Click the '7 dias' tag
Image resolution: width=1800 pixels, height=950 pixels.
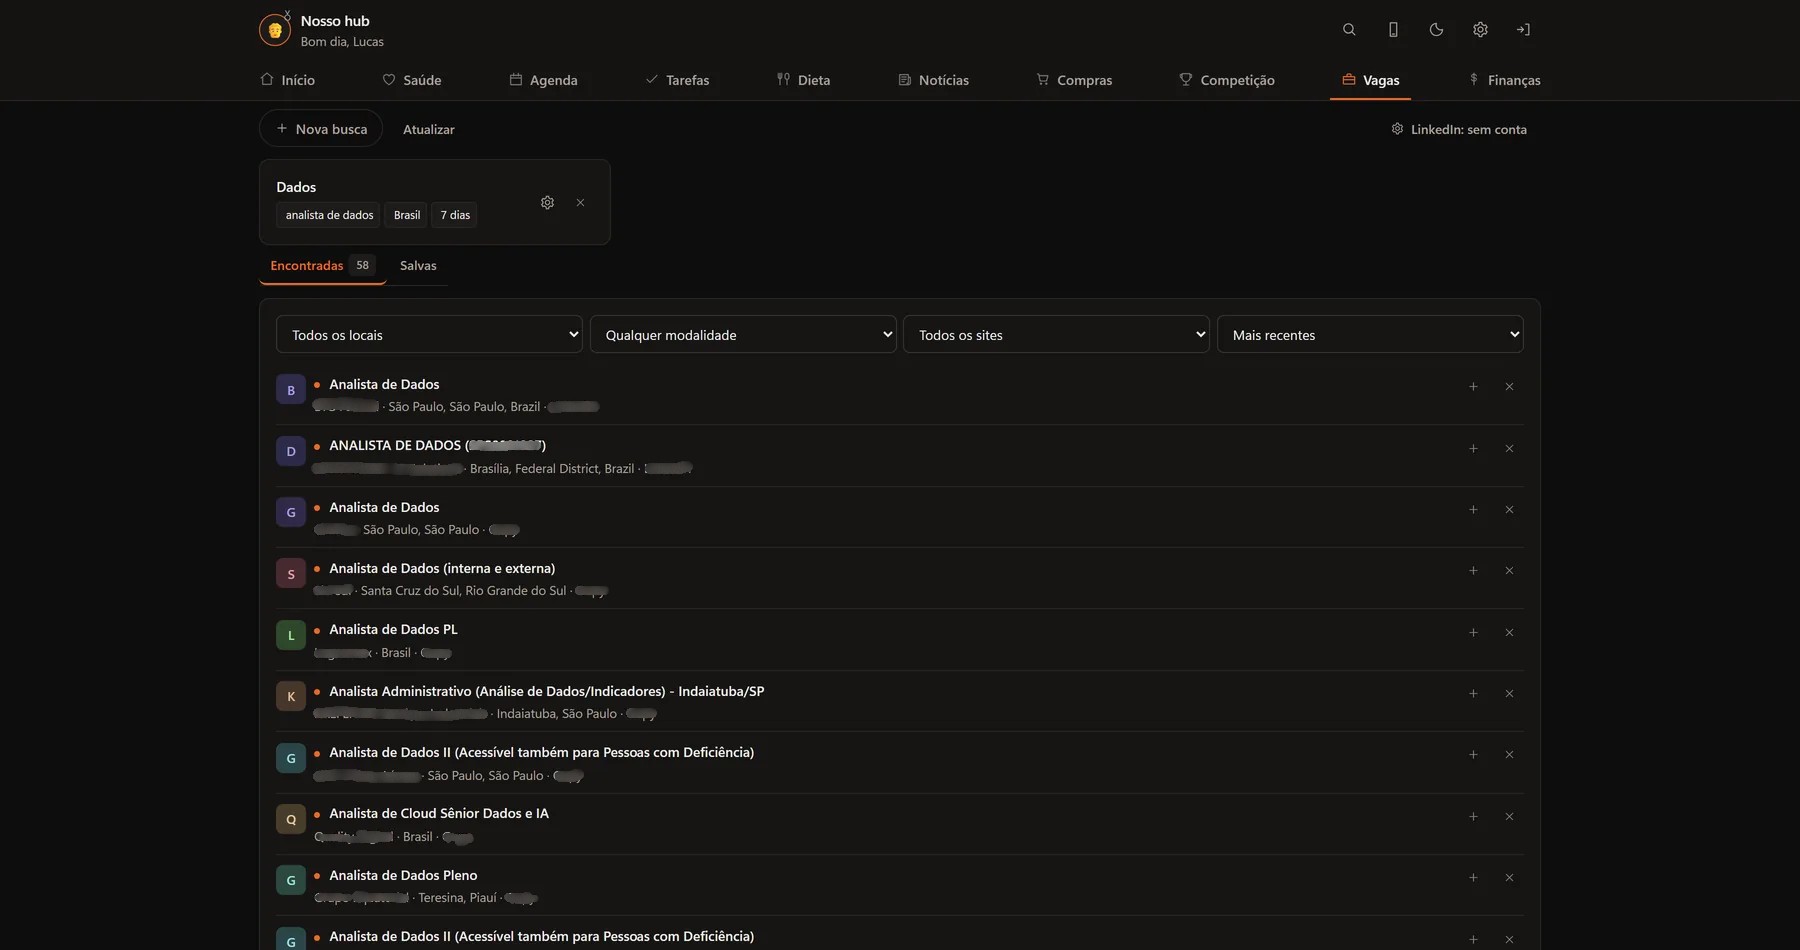[x=455, y=215]
